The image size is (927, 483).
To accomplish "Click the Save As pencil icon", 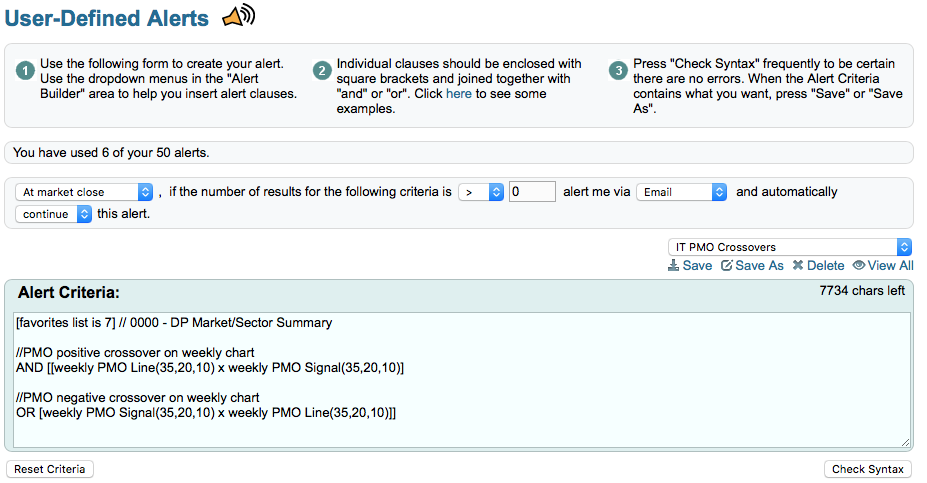I will tap(727, 266).
